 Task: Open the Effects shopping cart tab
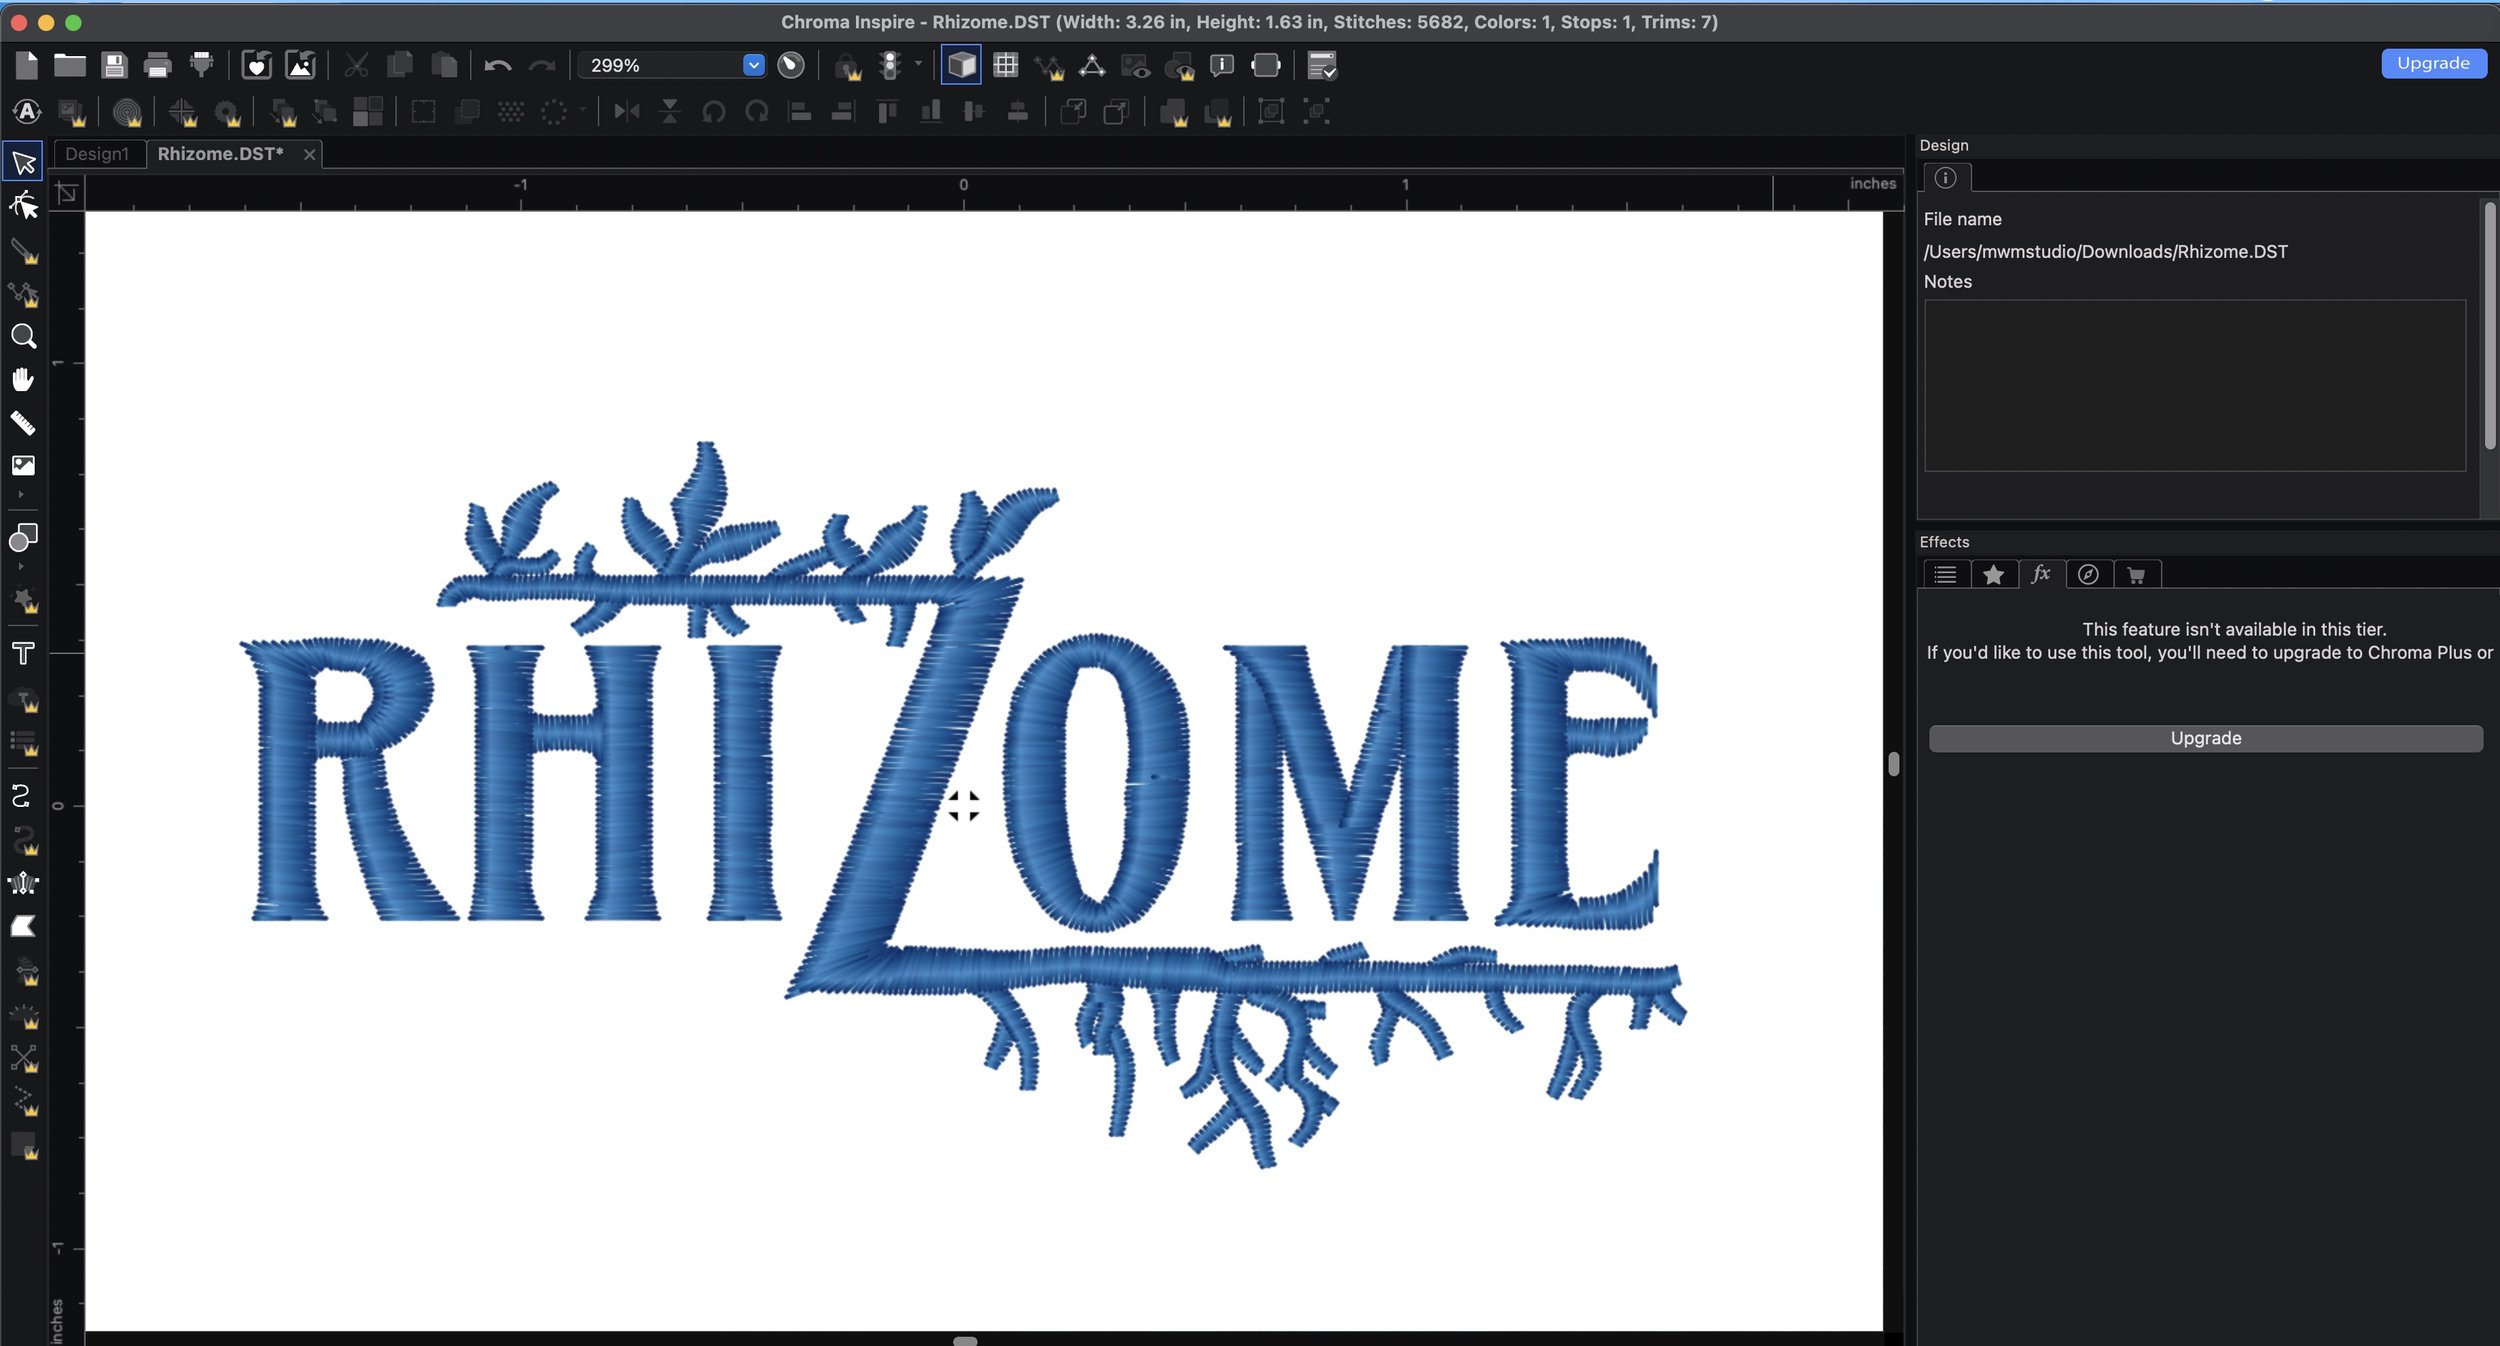pos(2137,574)
